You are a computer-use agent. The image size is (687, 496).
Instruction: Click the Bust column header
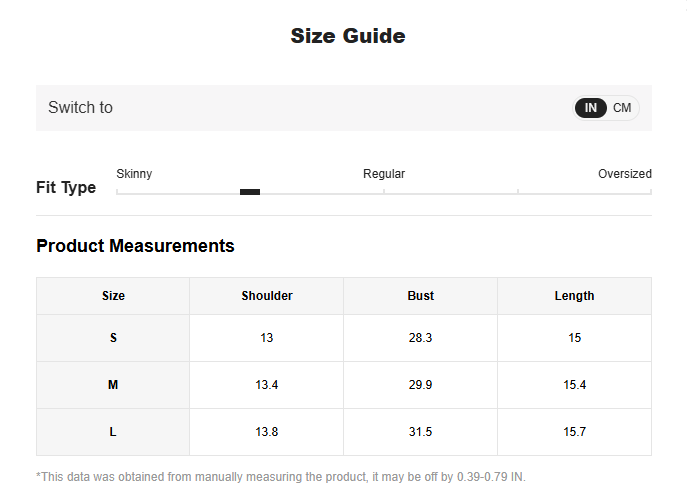point(421,296)
